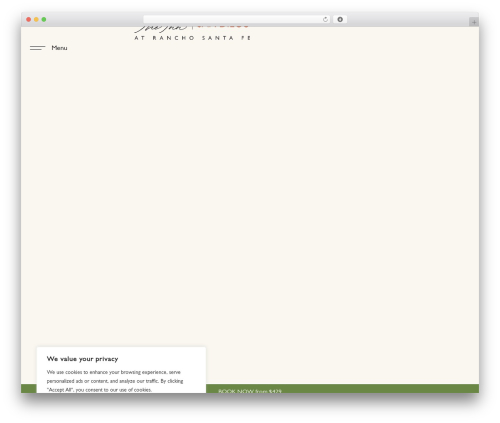Click the We value your privacy heading
The height and width of the screenshot is (423, 500).
coord(82,359)
